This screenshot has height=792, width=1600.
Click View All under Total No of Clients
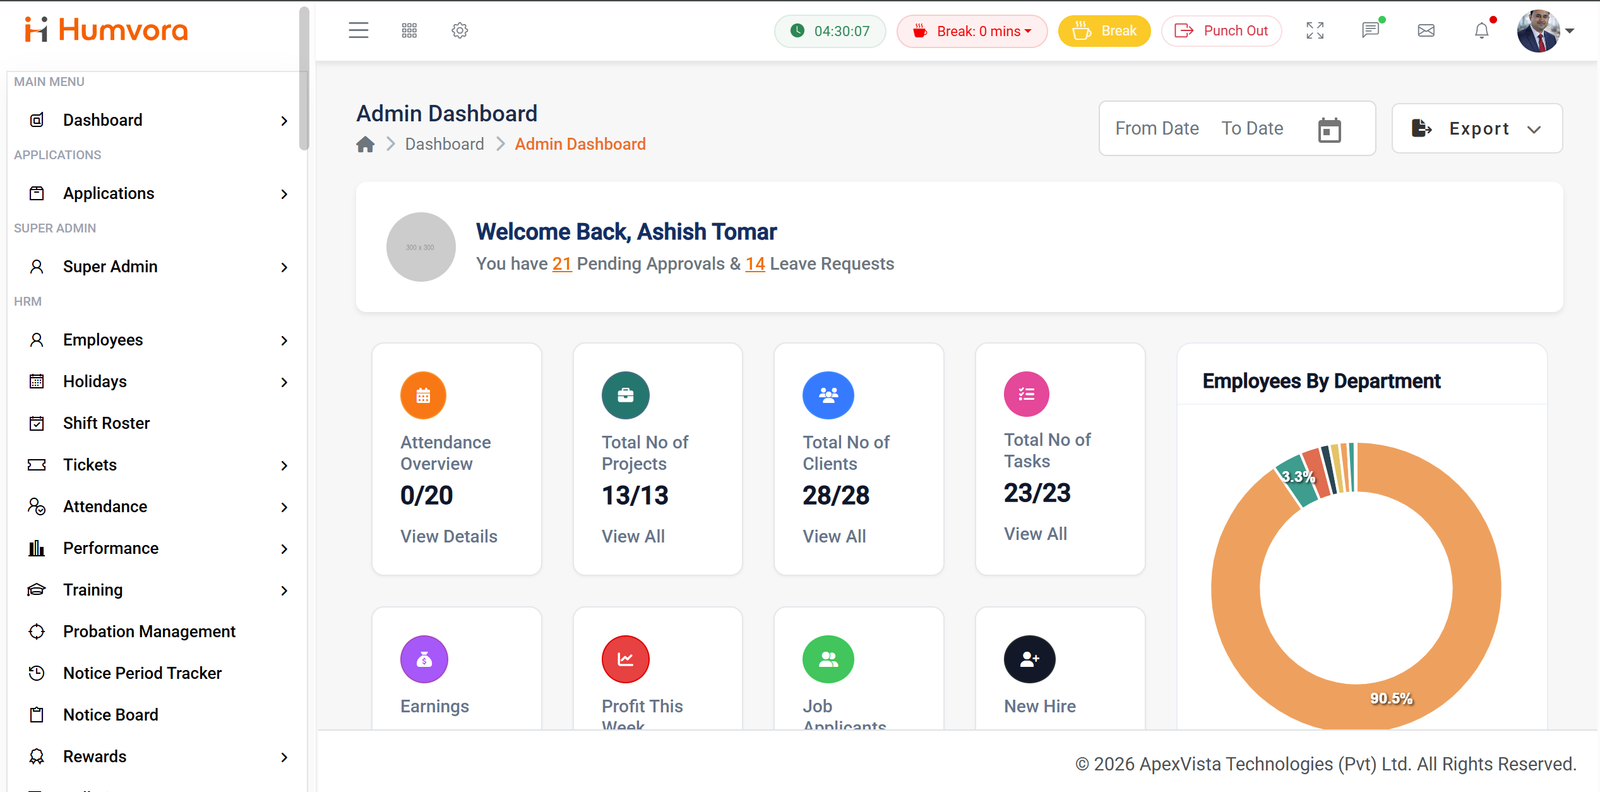(834, 536)
